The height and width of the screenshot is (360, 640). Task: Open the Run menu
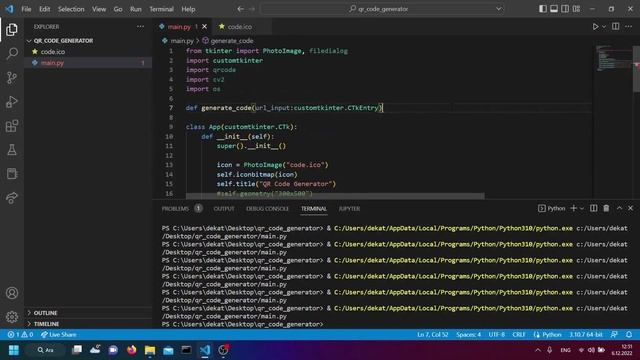pyautogui.click(x=136, y=9)
